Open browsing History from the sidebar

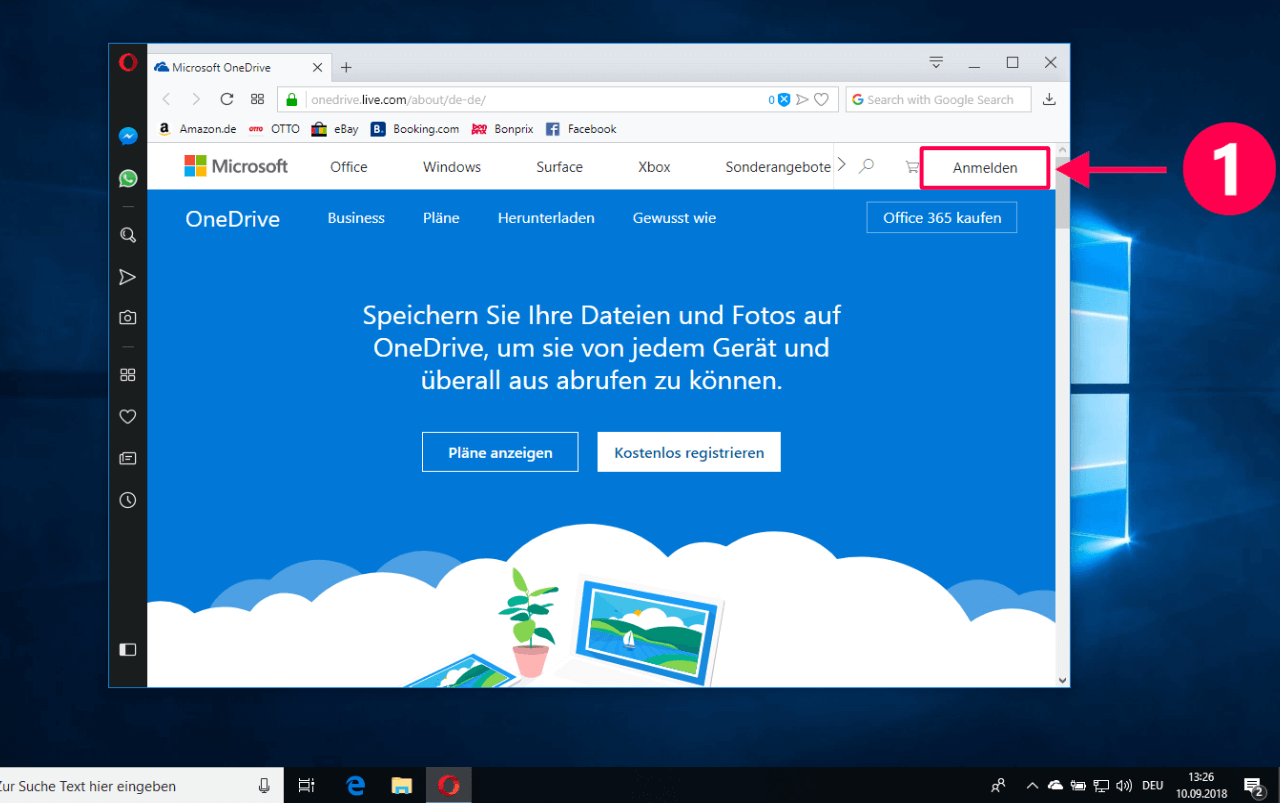pyautogui.click(x=128, y=500)
